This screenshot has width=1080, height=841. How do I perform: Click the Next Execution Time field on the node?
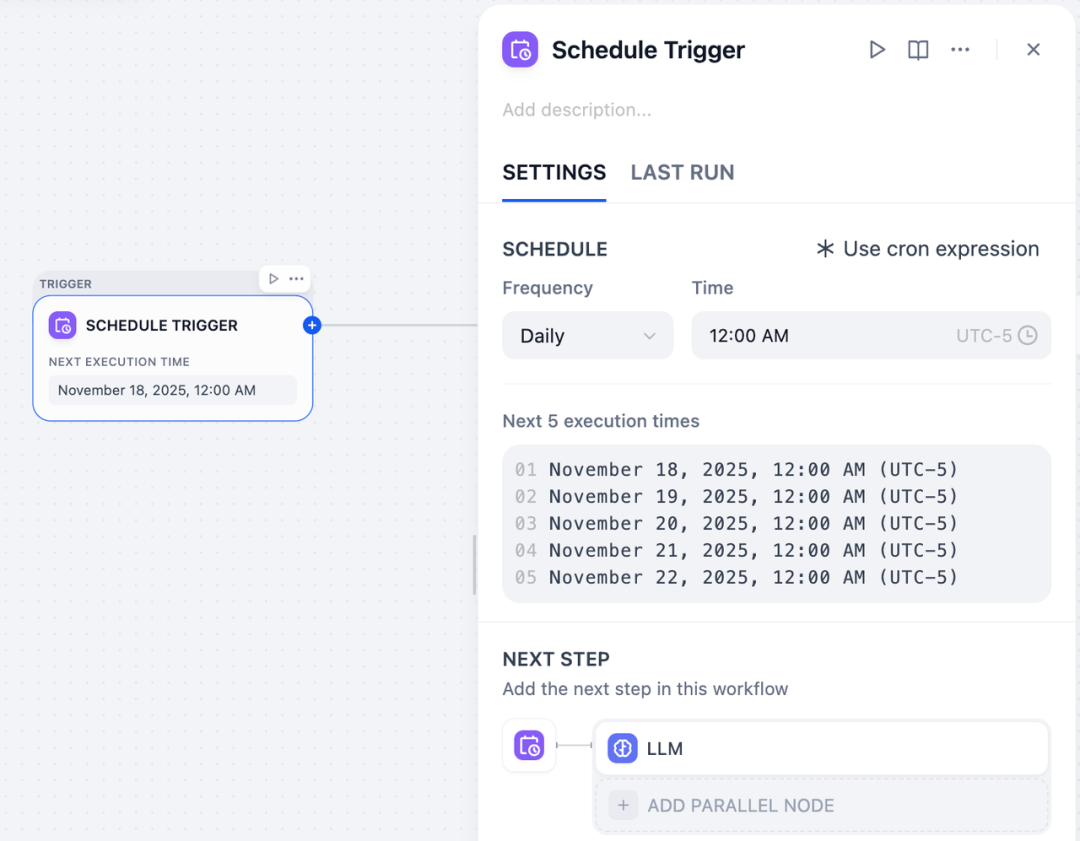172,389
